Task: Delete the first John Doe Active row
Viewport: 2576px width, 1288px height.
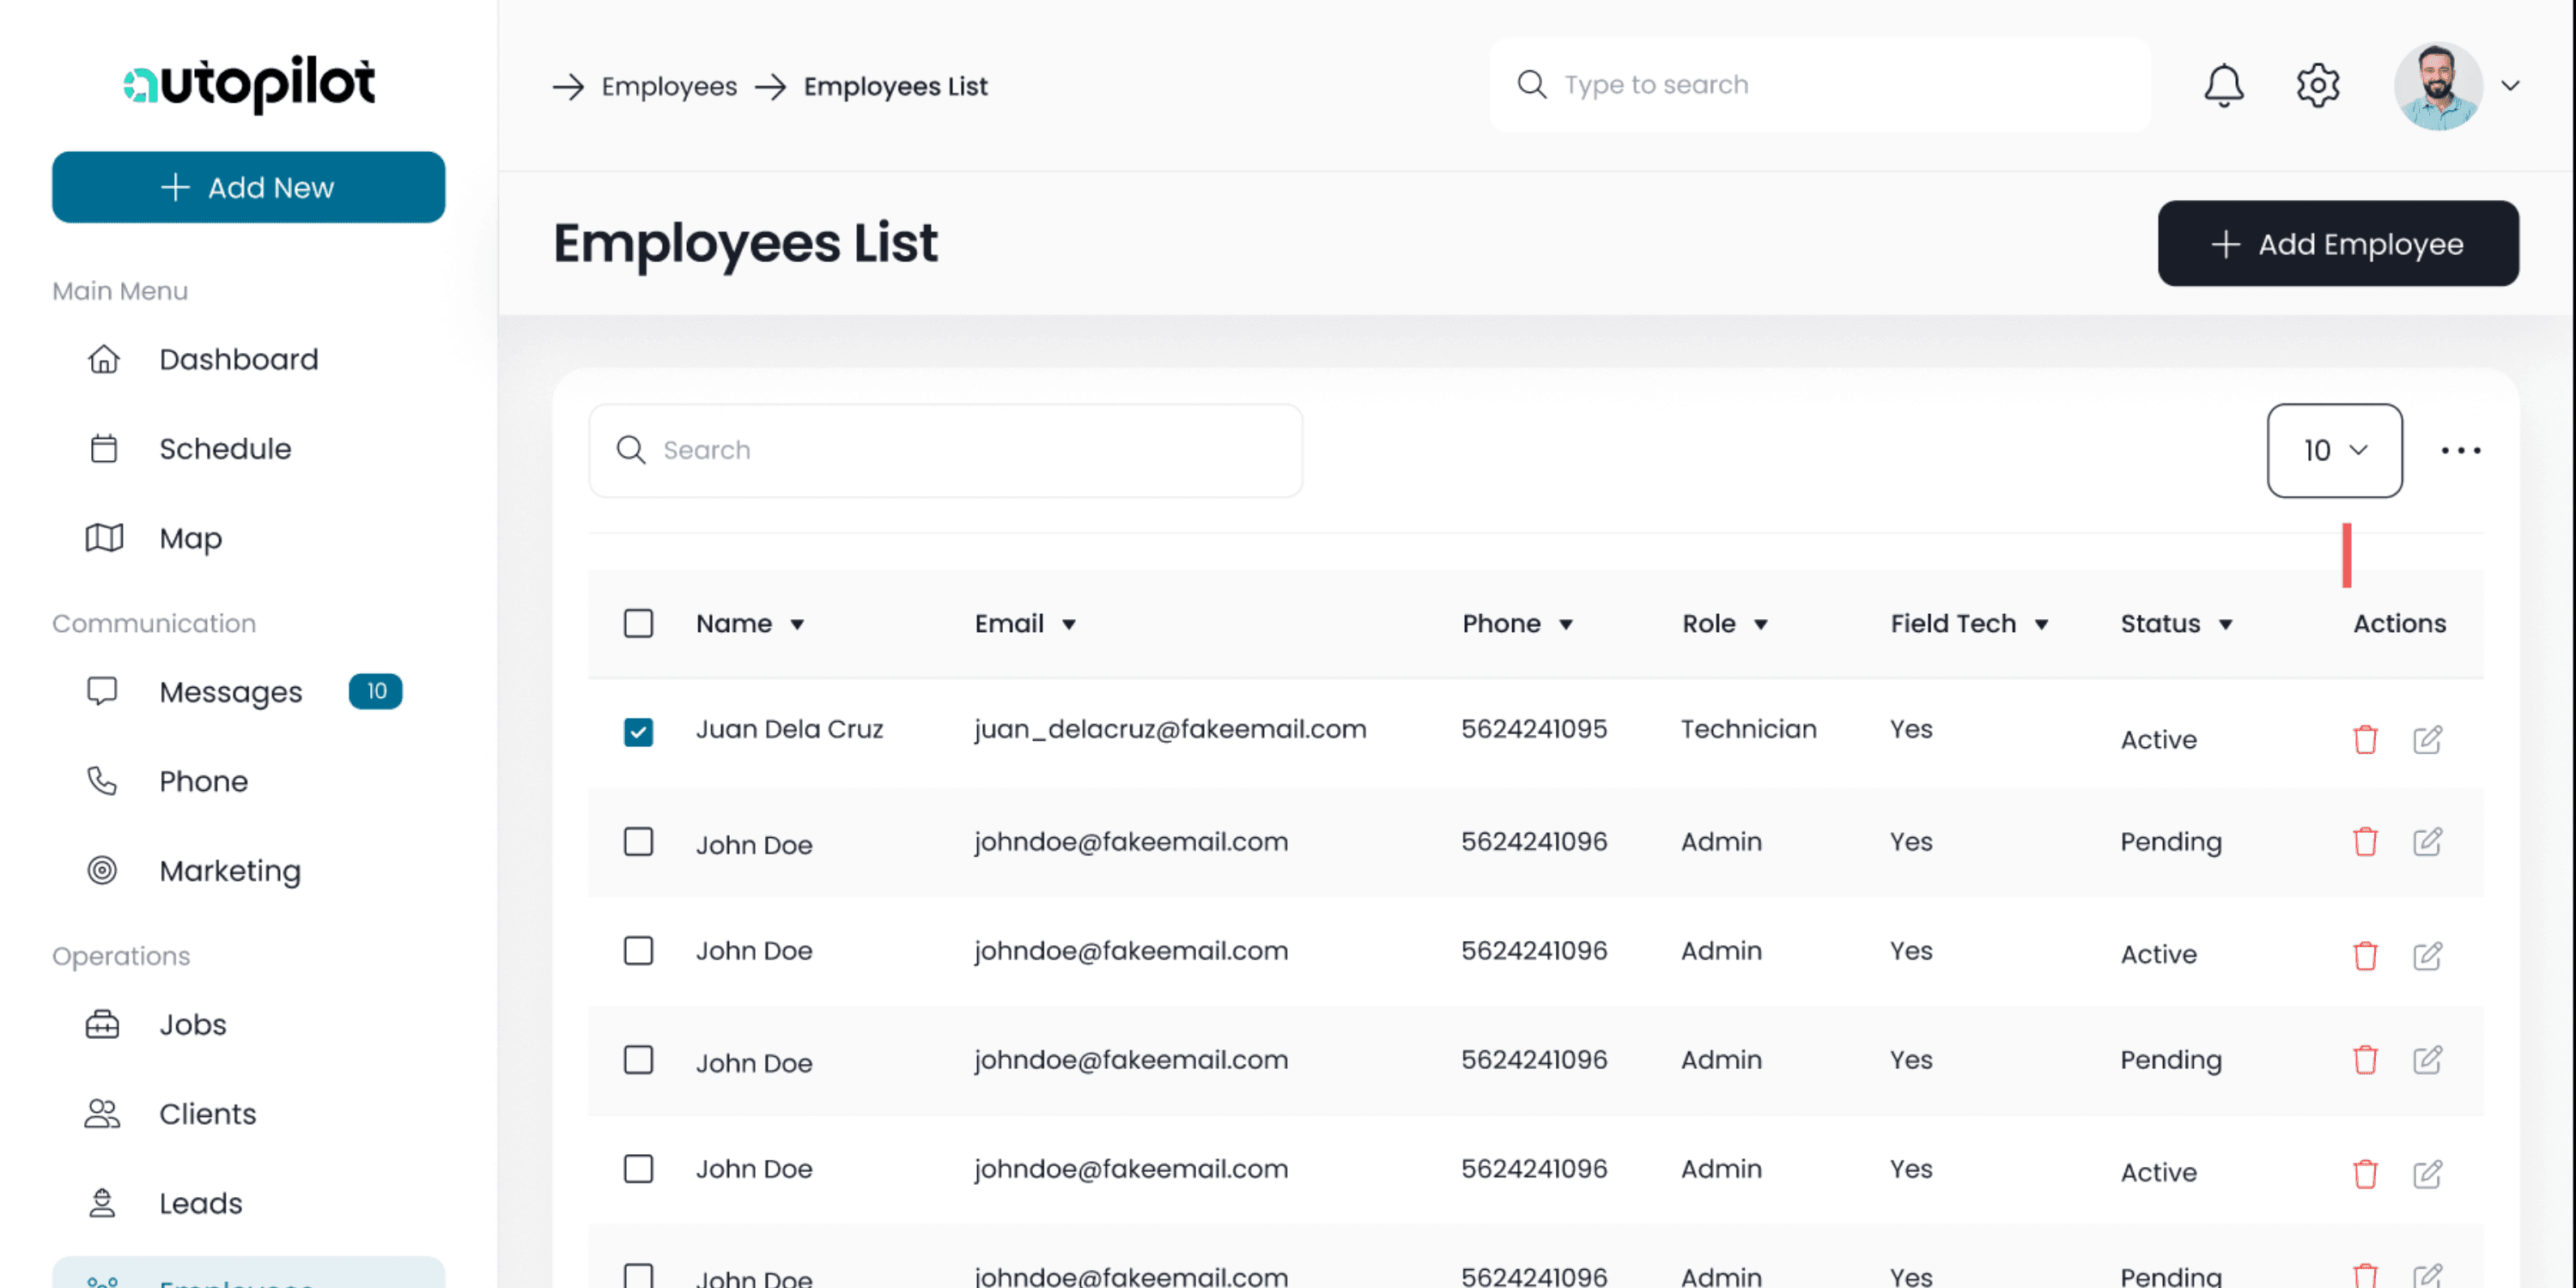Action: 2365,956
